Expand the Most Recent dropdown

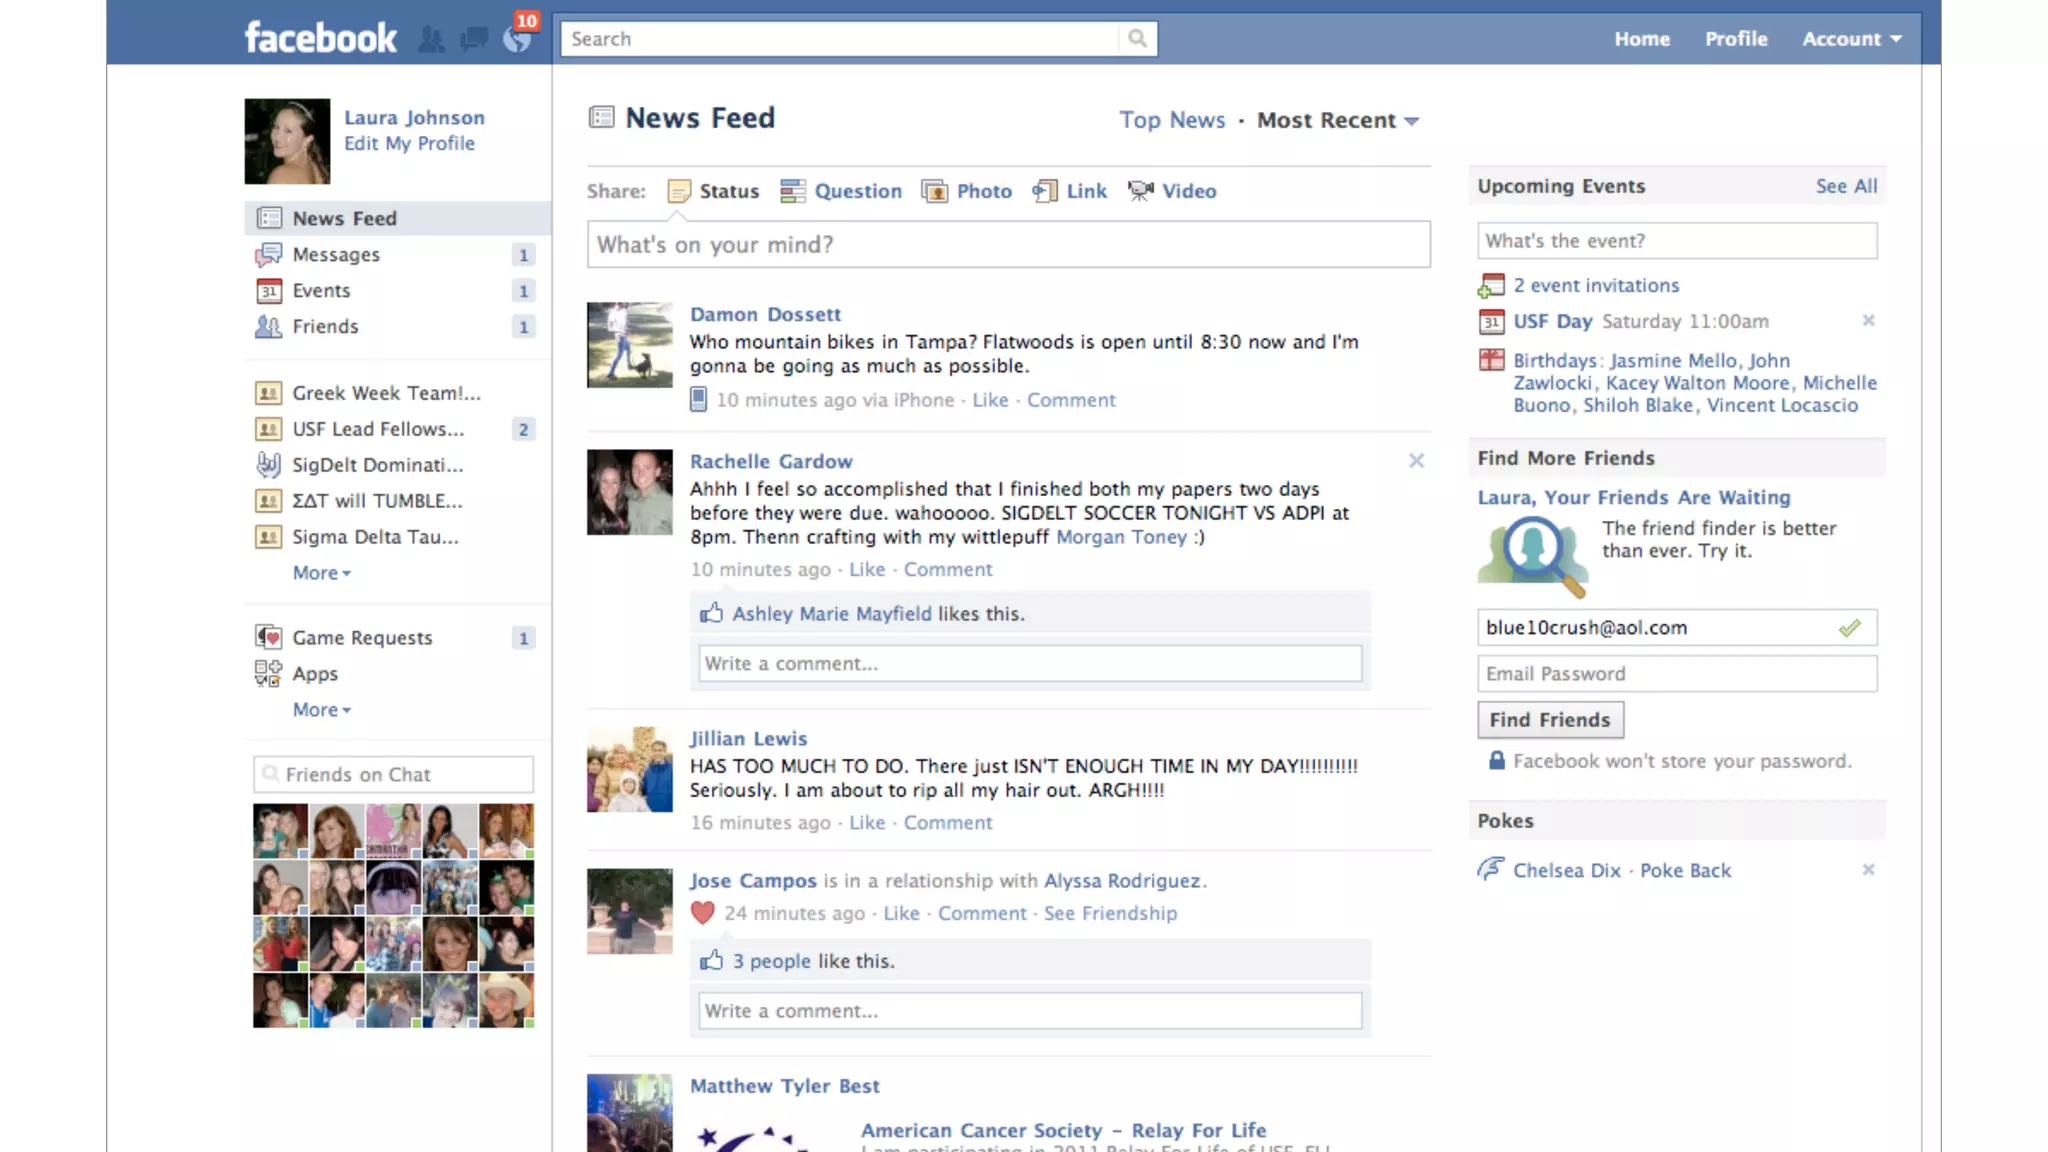[x=1338, y=120]
